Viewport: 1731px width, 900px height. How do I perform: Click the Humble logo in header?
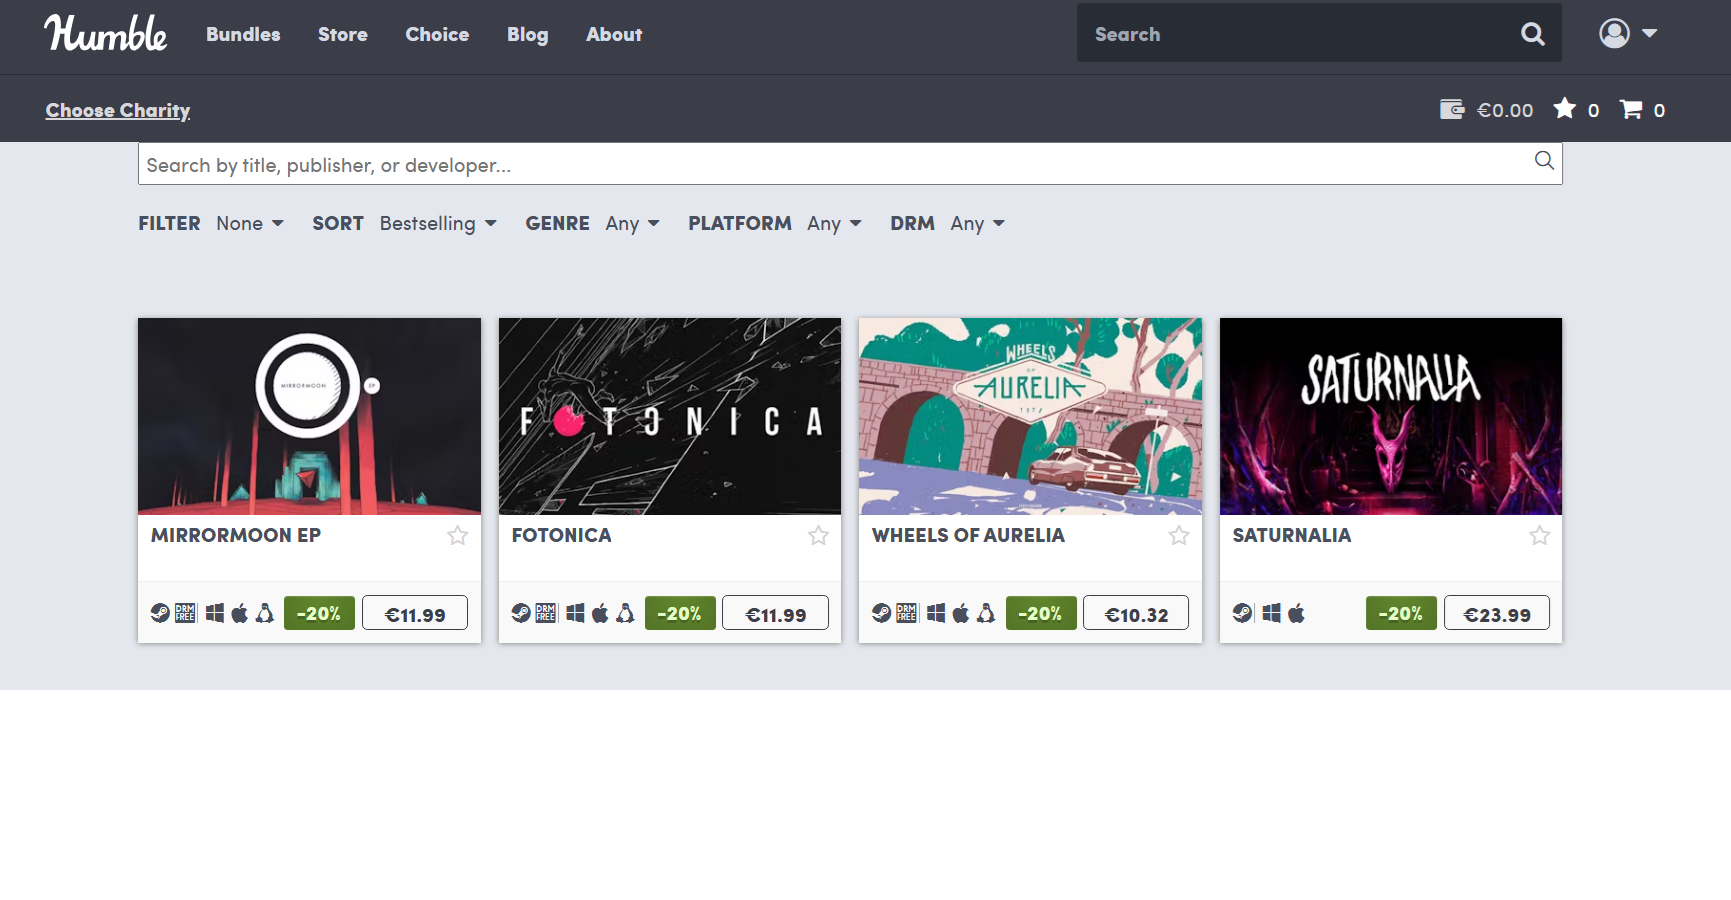105,34
